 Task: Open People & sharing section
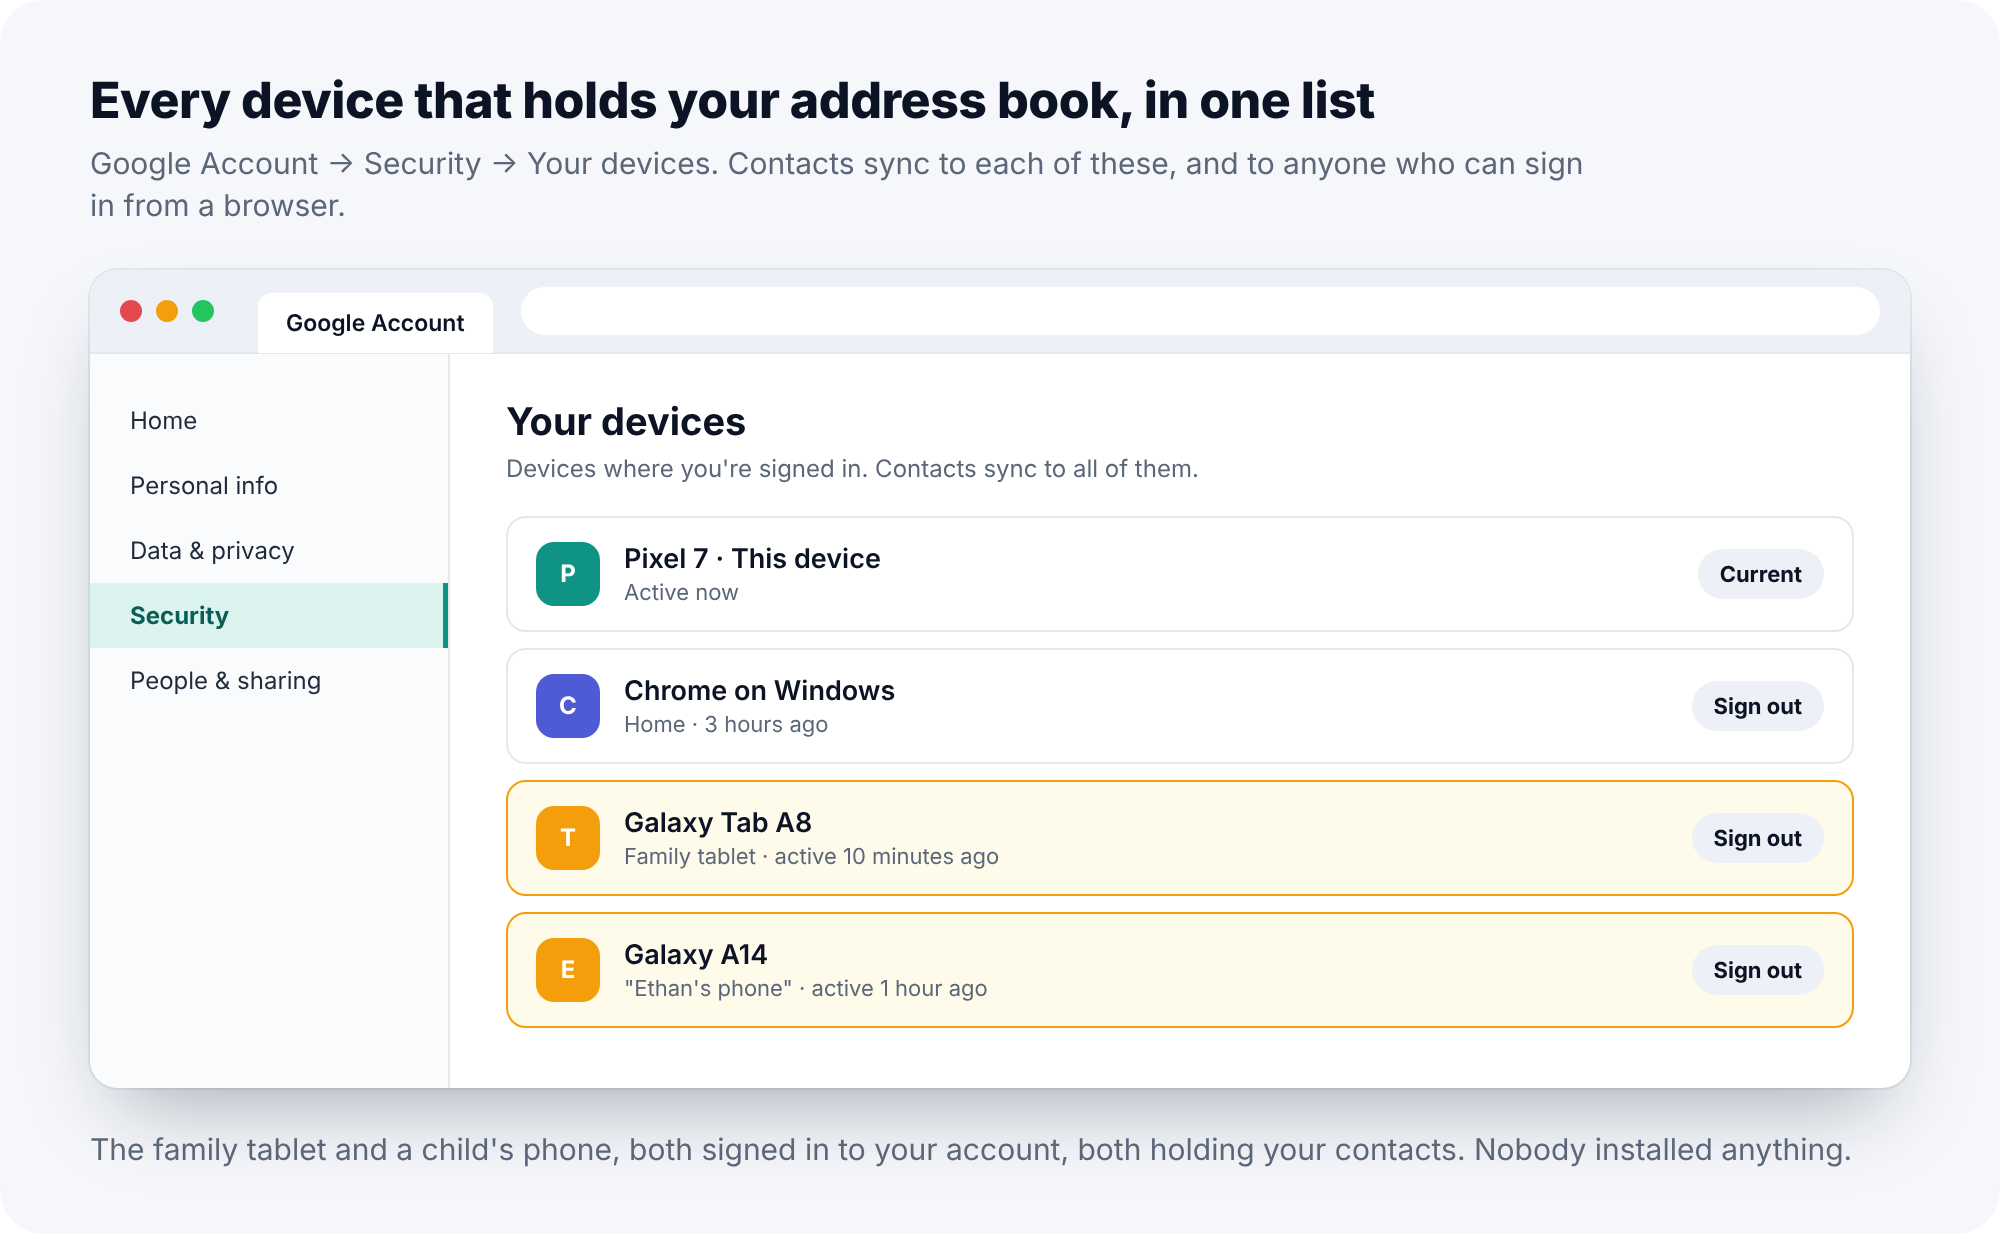[269, 681]
